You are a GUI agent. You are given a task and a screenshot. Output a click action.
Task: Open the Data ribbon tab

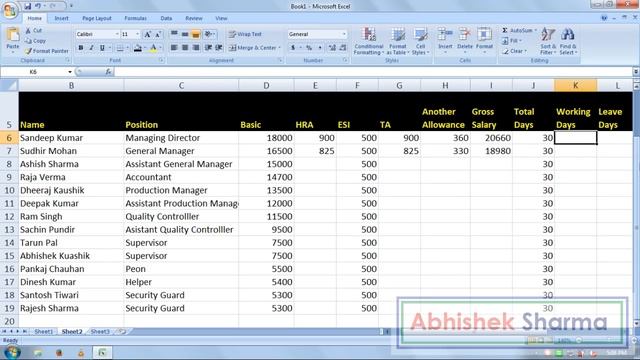[x=166, y=18]
